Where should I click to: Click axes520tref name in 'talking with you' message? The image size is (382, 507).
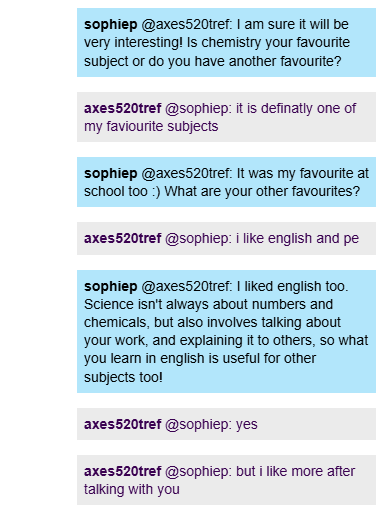coord(122,471)
